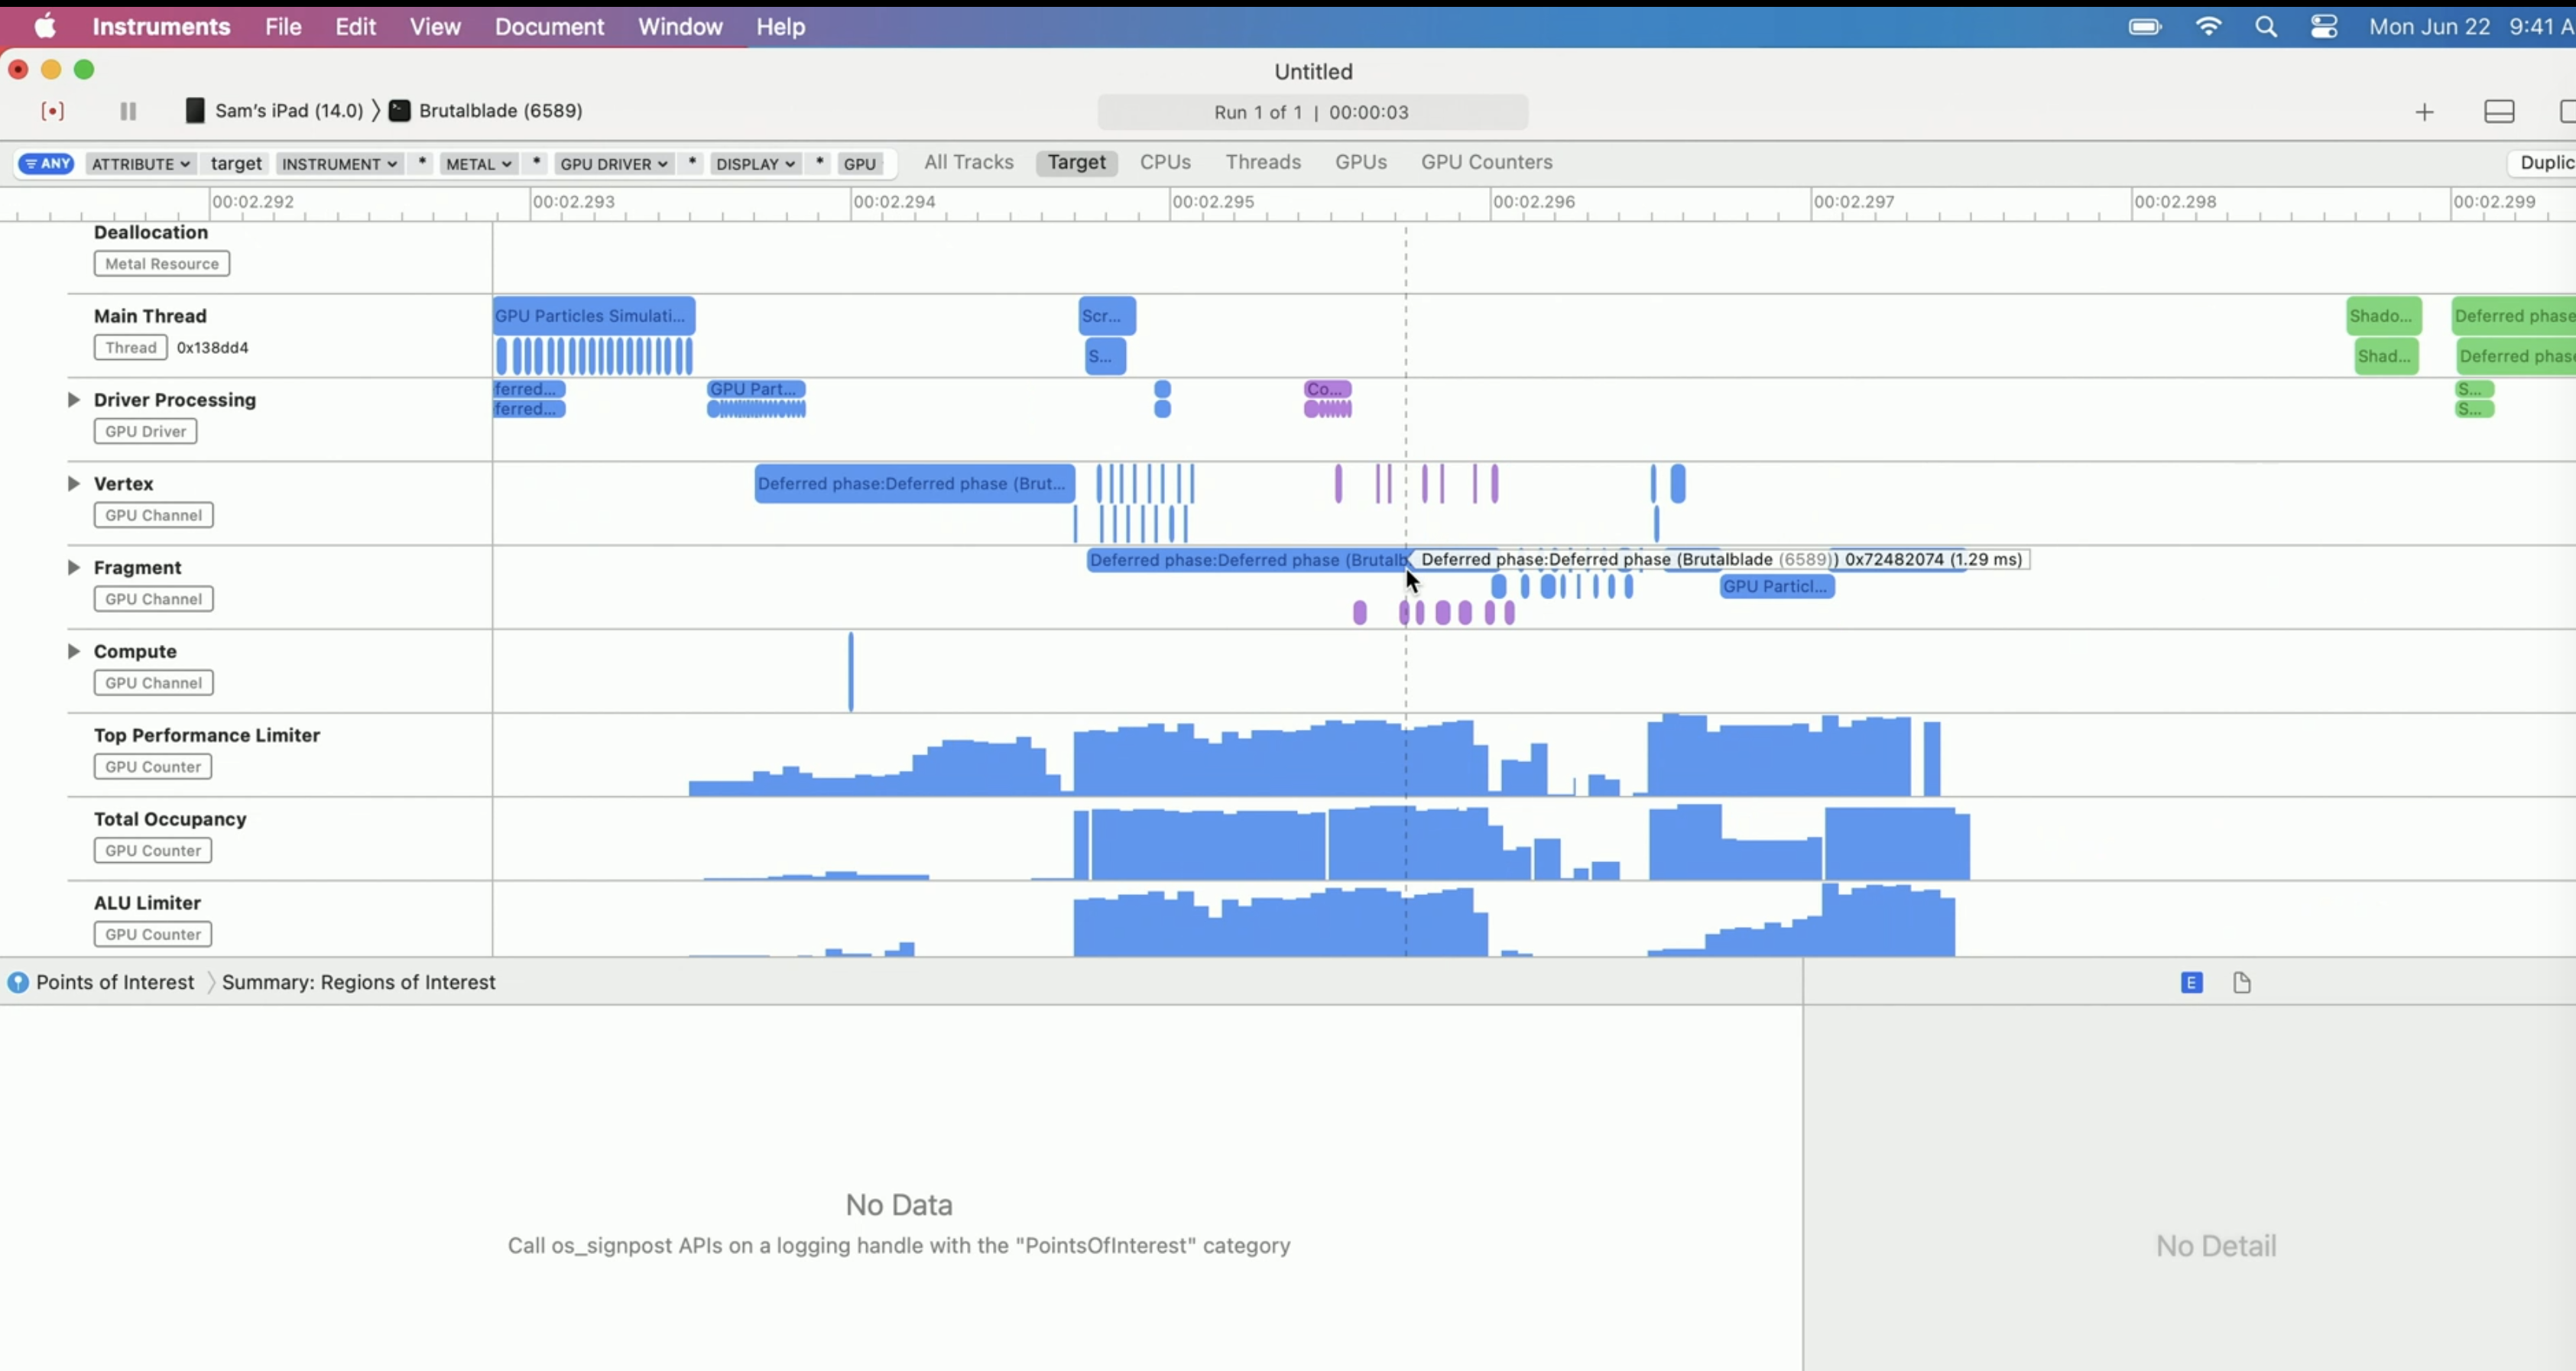Switch to the All Tracks tab
This screenshot has width=2576, height=1371.
coord(968,162)
